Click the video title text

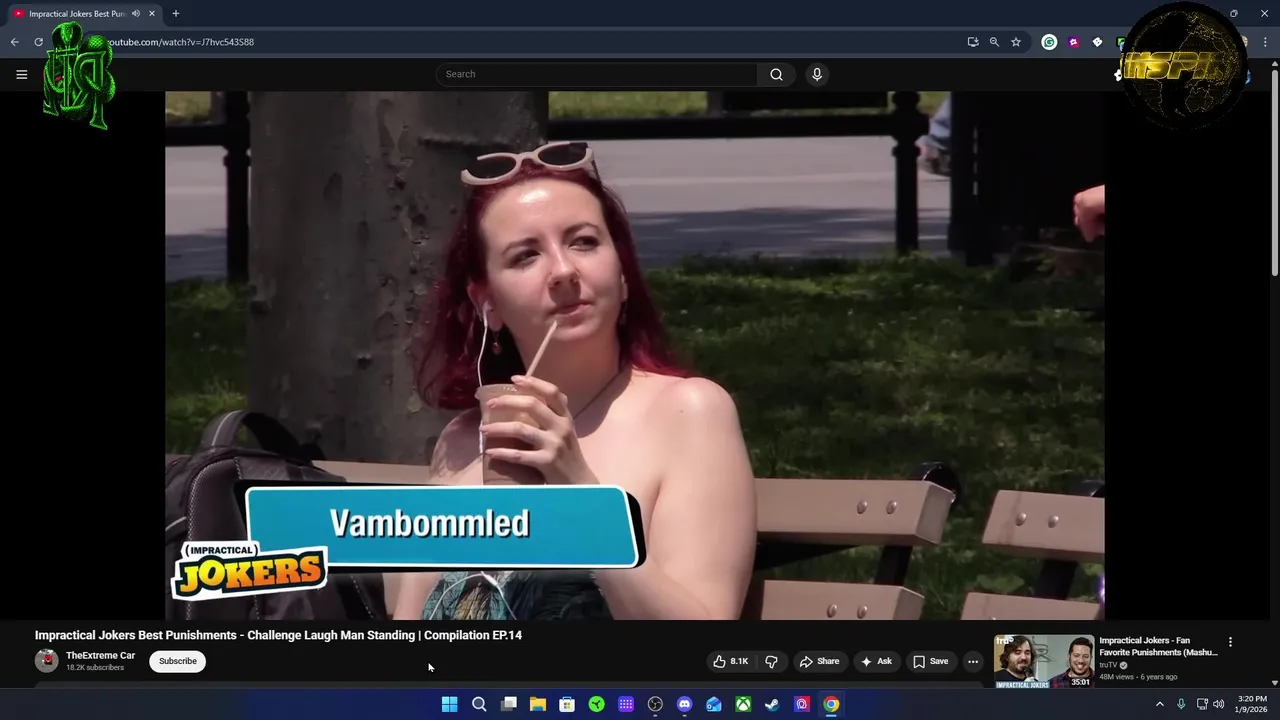click(278, 635)
